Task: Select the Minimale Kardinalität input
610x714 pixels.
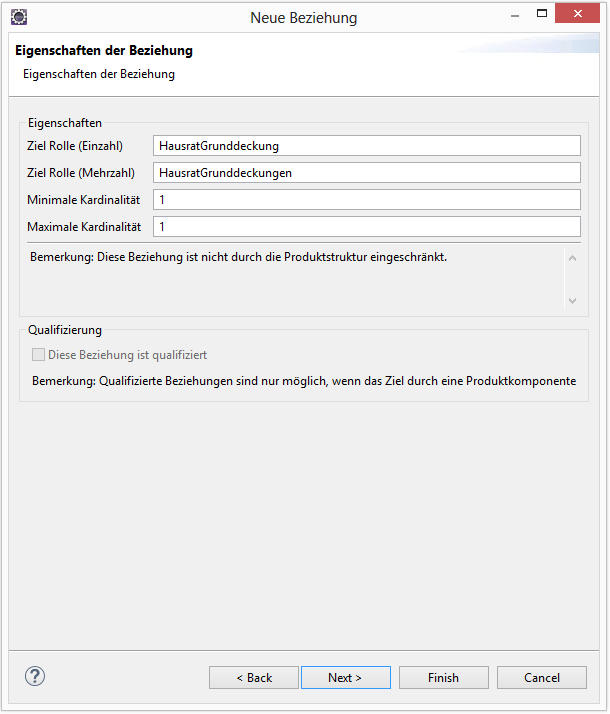Action: pos(366,200)
